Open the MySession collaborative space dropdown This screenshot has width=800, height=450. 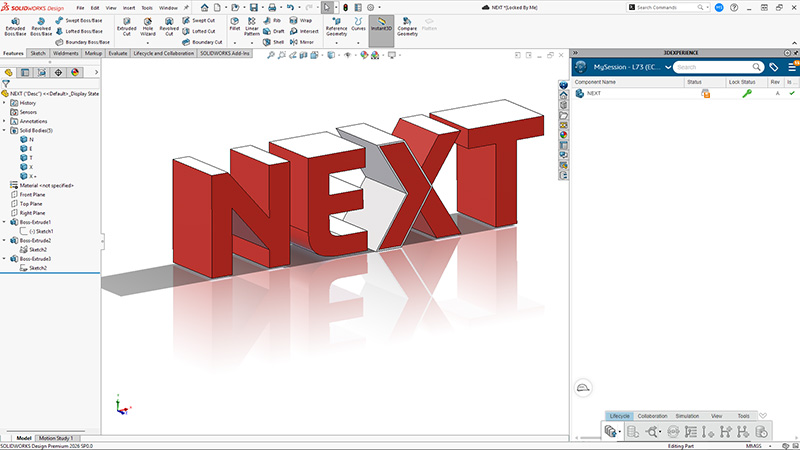668,67
